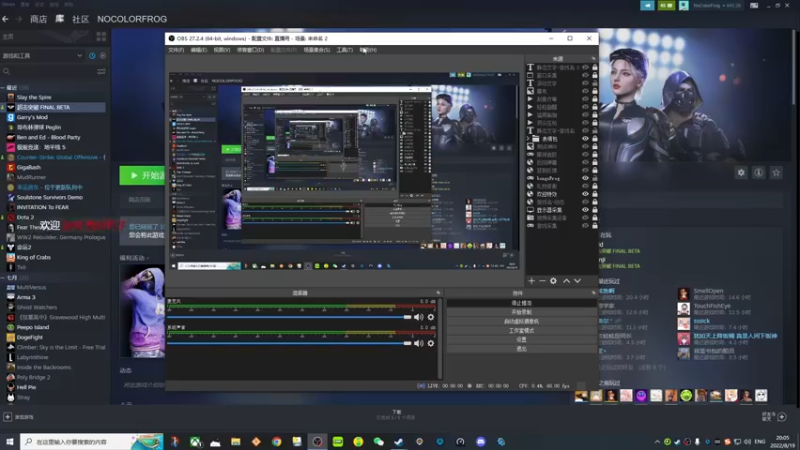Open game info icon on Steam page
The width and height of the screenshot is (800, 450).
[x=759, y=173]
